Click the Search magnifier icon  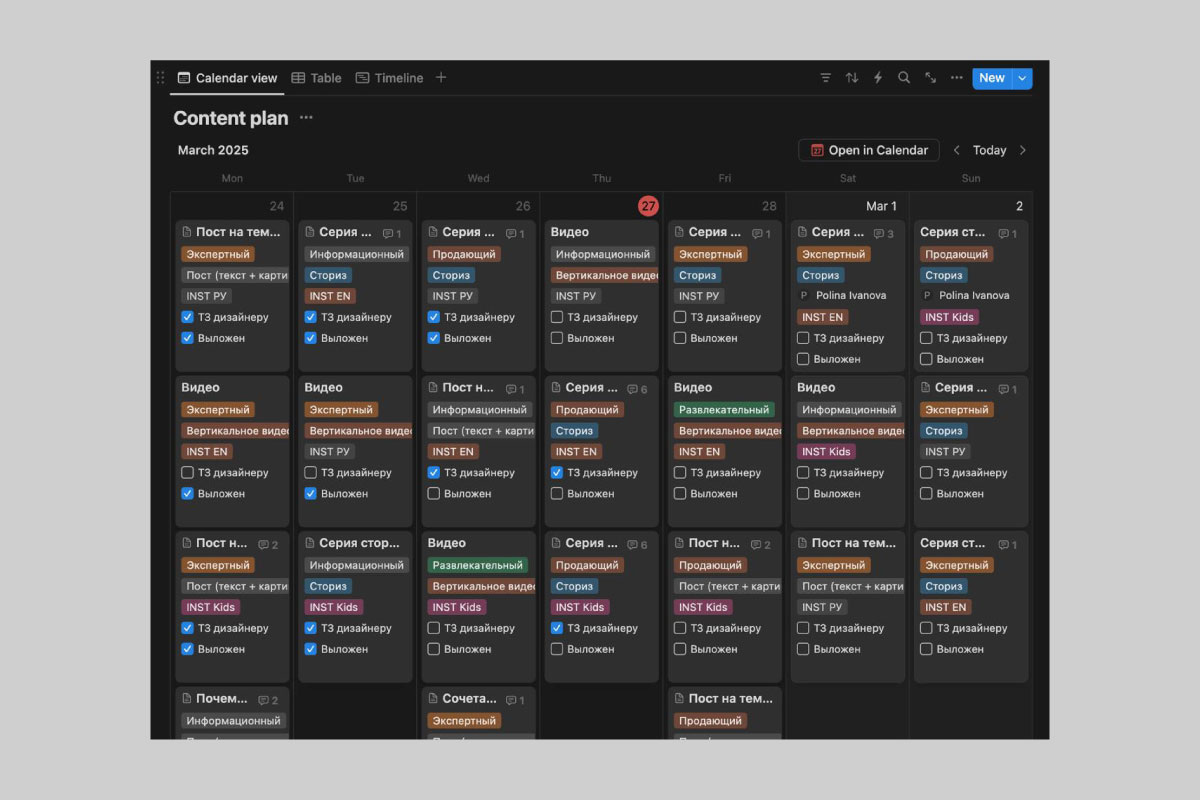904,78
